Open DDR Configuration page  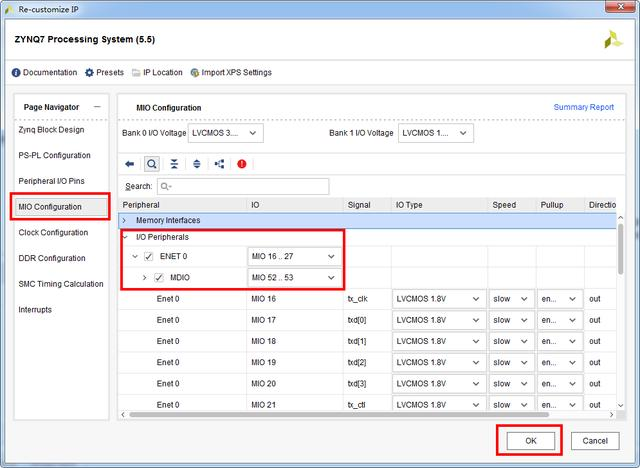pyautogui.click(x=52, y=258)
